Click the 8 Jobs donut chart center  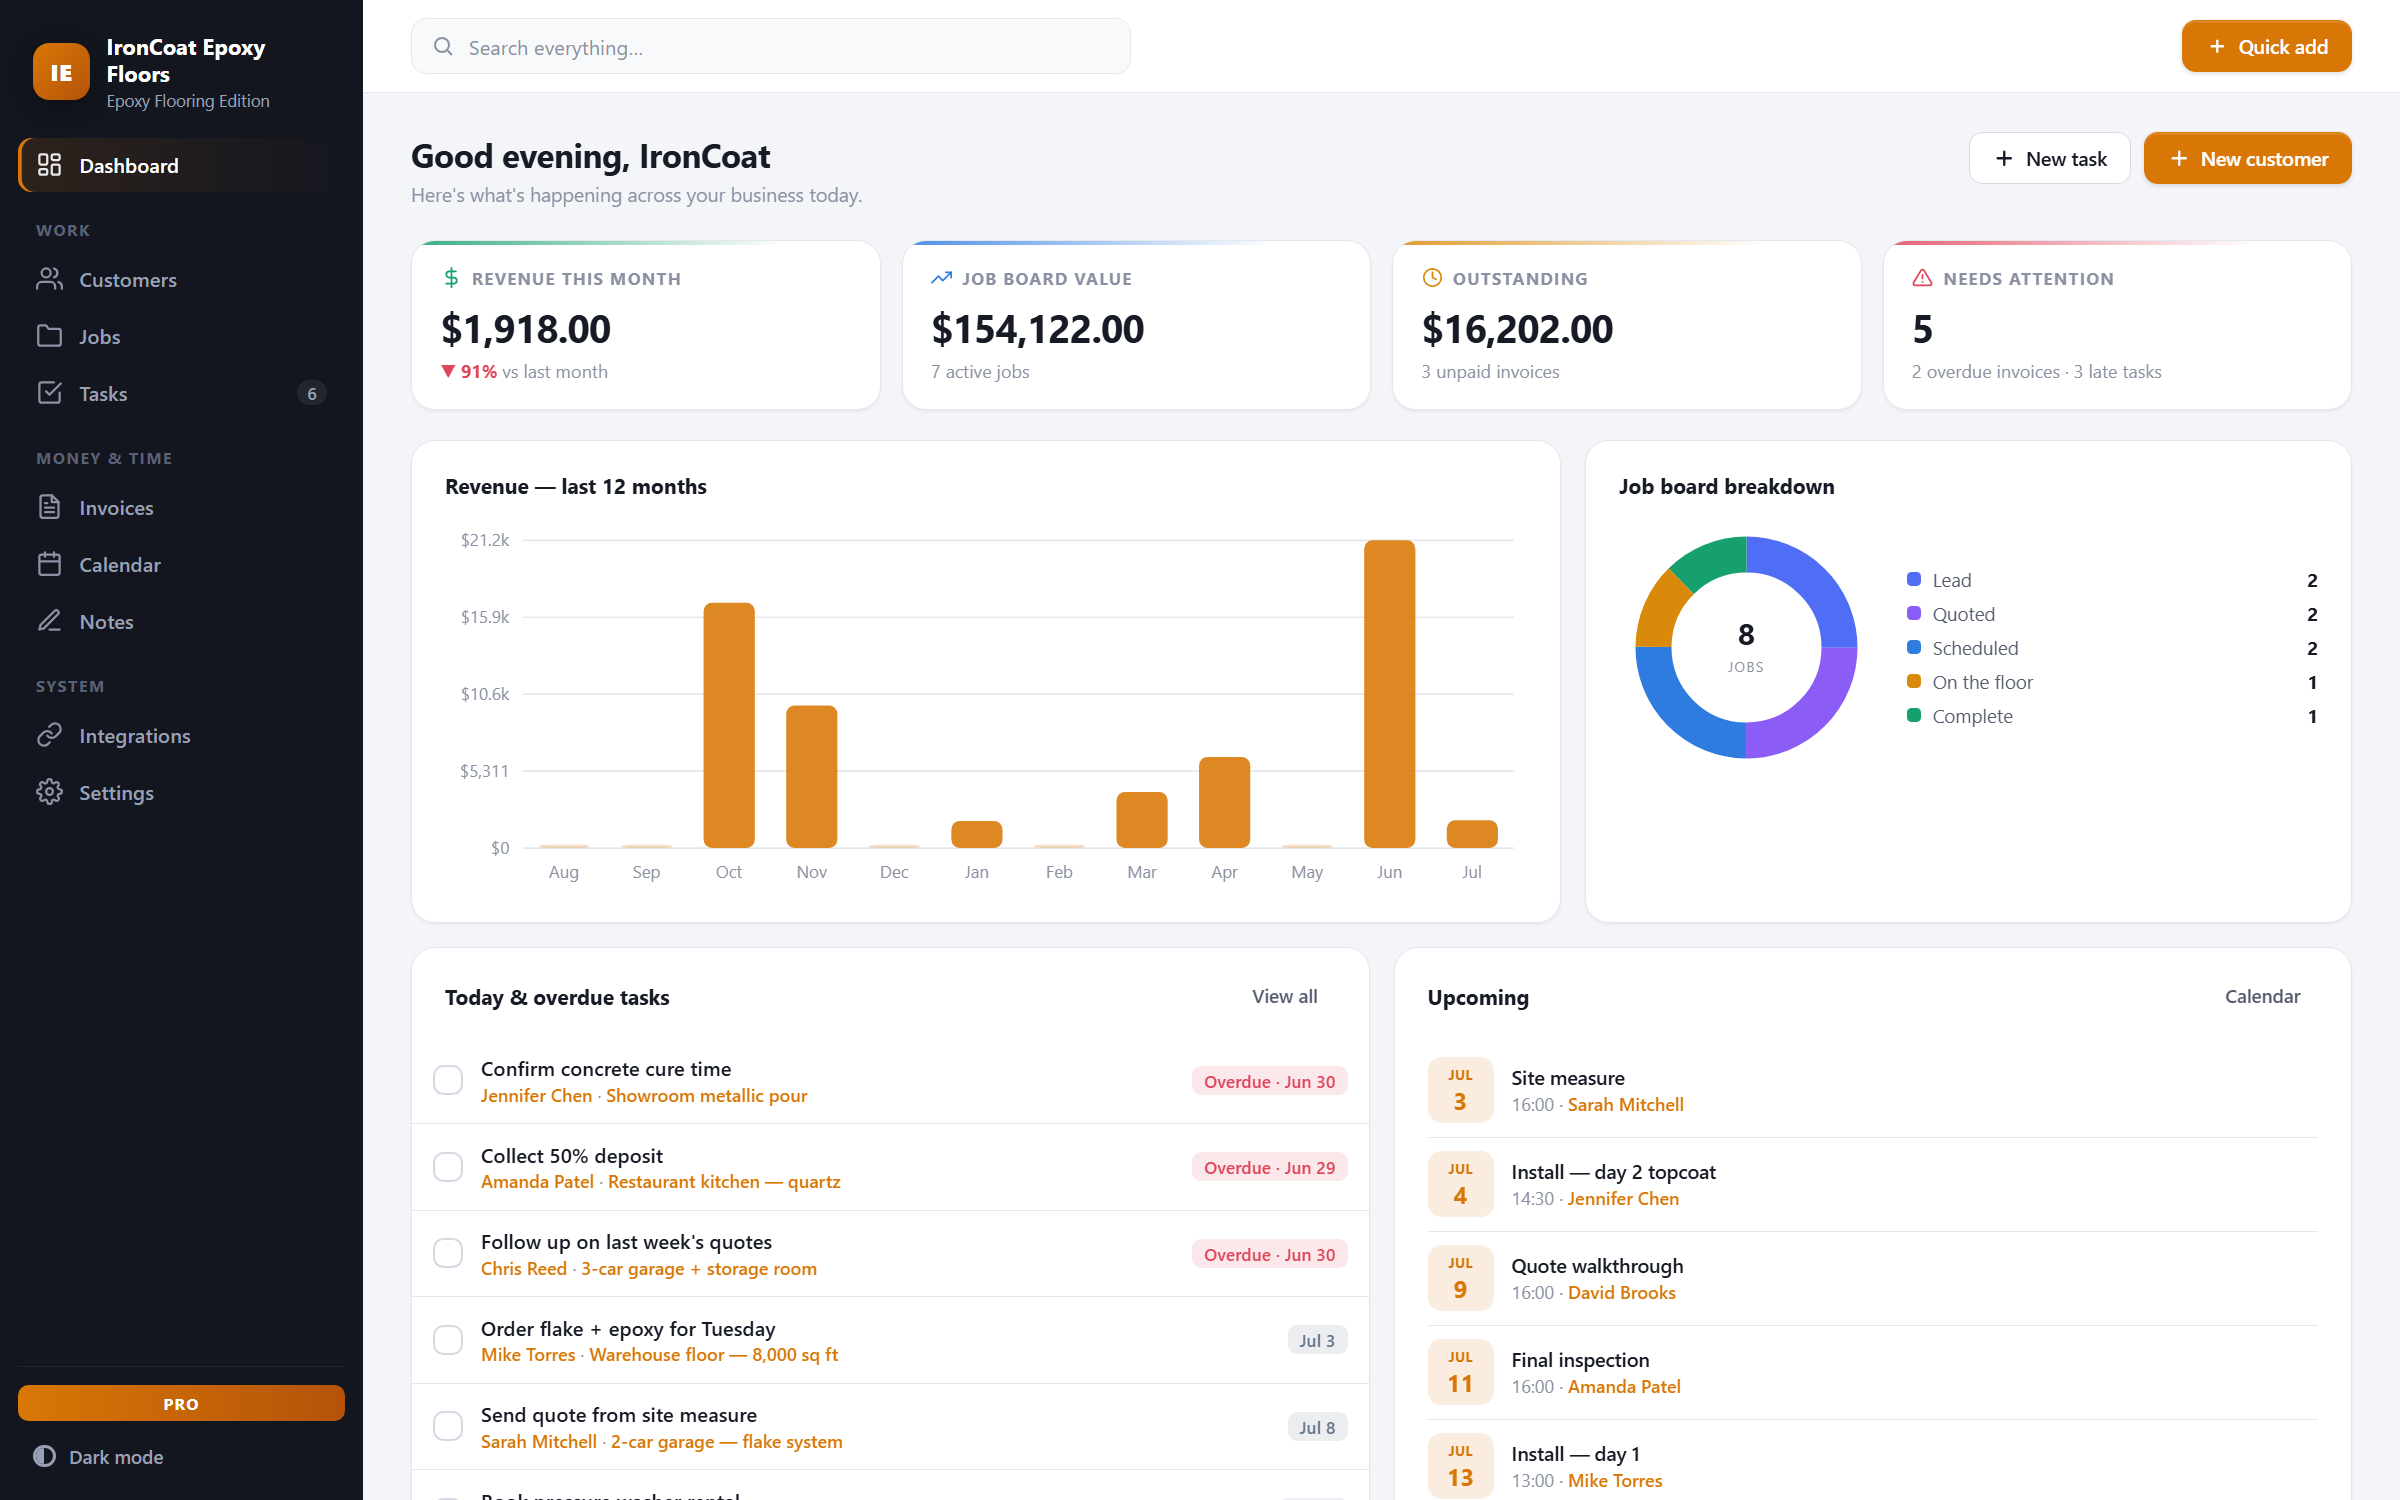click(1746, 646)
